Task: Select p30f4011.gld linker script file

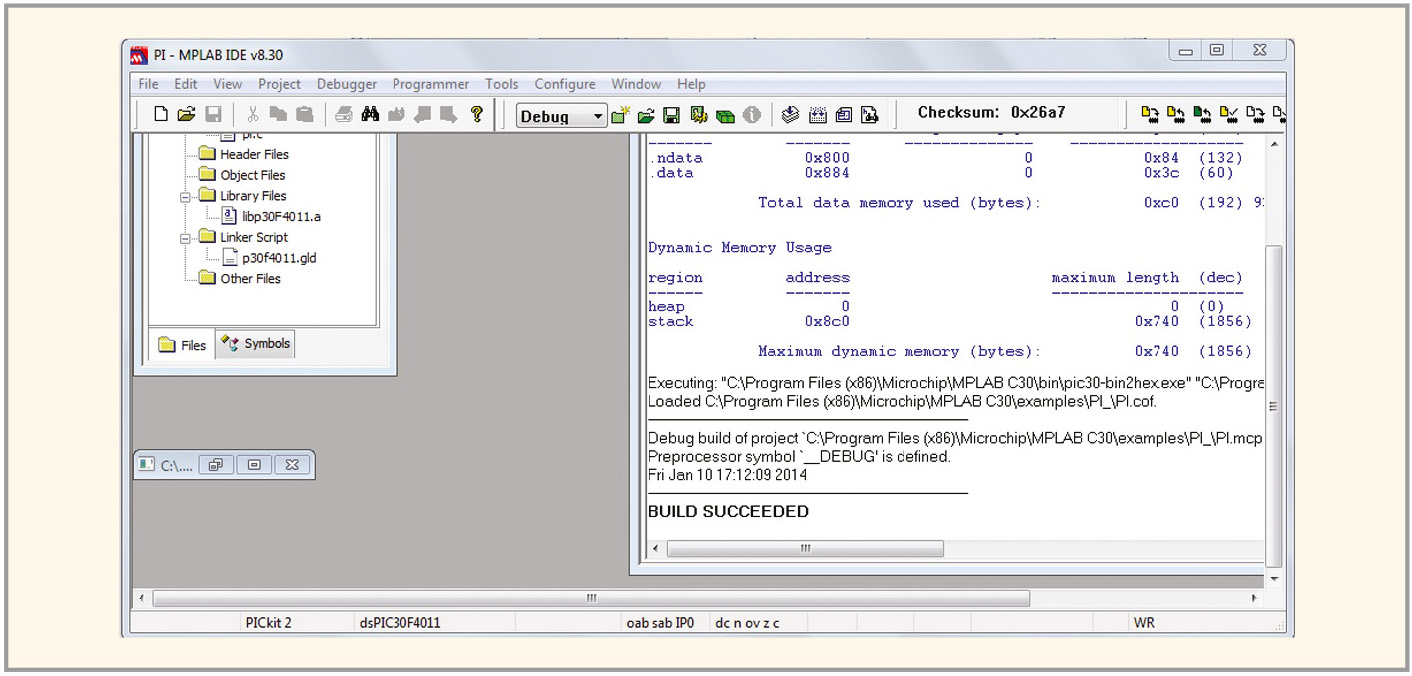Action: click(278, 258)
